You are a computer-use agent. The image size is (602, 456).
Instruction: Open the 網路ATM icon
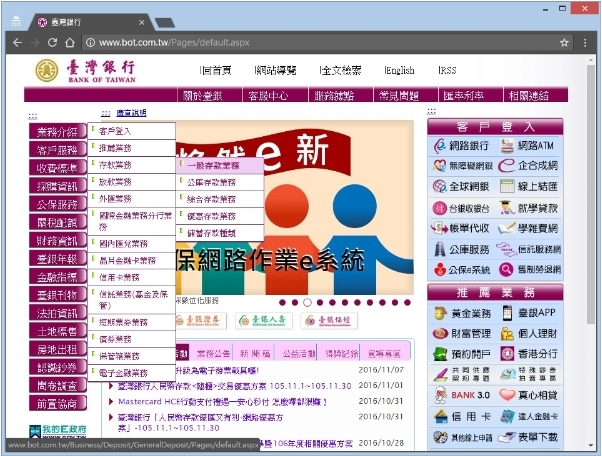[x=507, y=146]
